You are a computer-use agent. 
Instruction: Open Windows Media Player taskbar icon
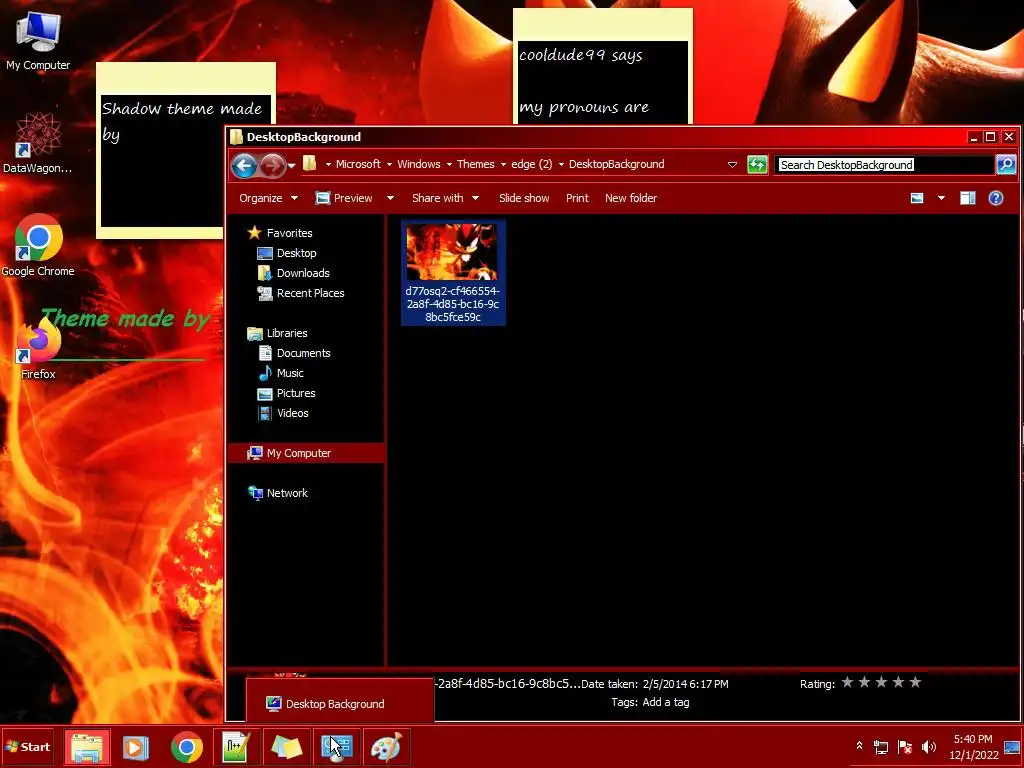click(x=136, y=747)
